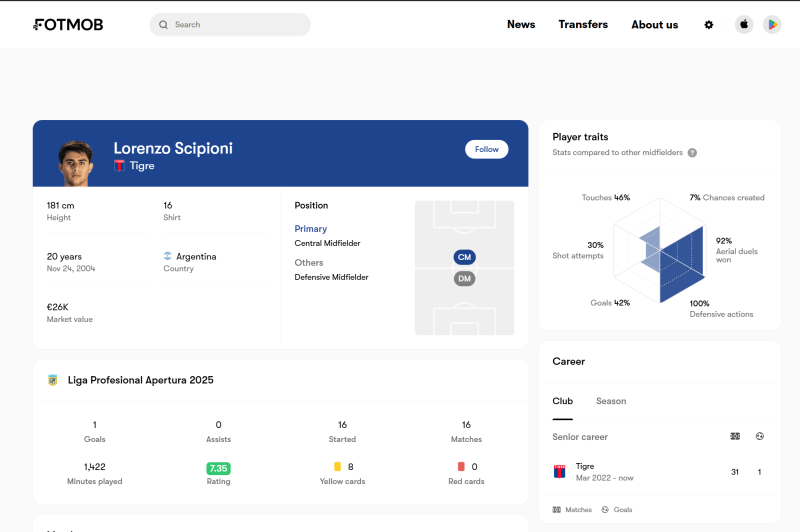Select the '€26K' market value text
800x532 pixels.
pos(58,307)
